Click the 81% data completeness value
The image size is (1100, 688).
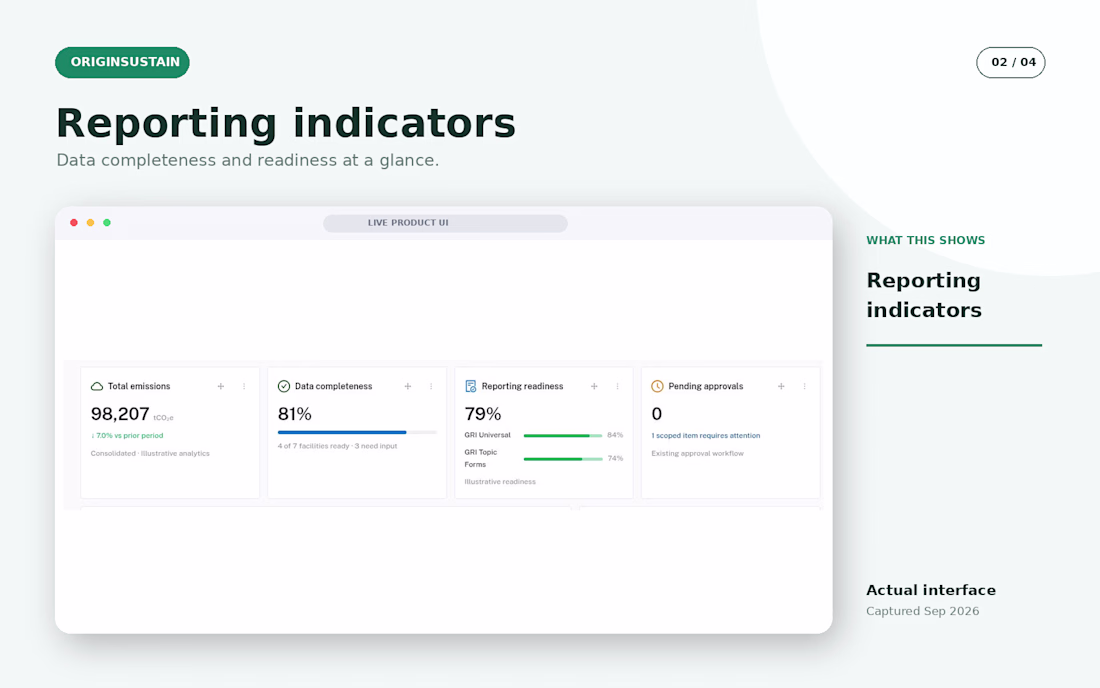295,414
